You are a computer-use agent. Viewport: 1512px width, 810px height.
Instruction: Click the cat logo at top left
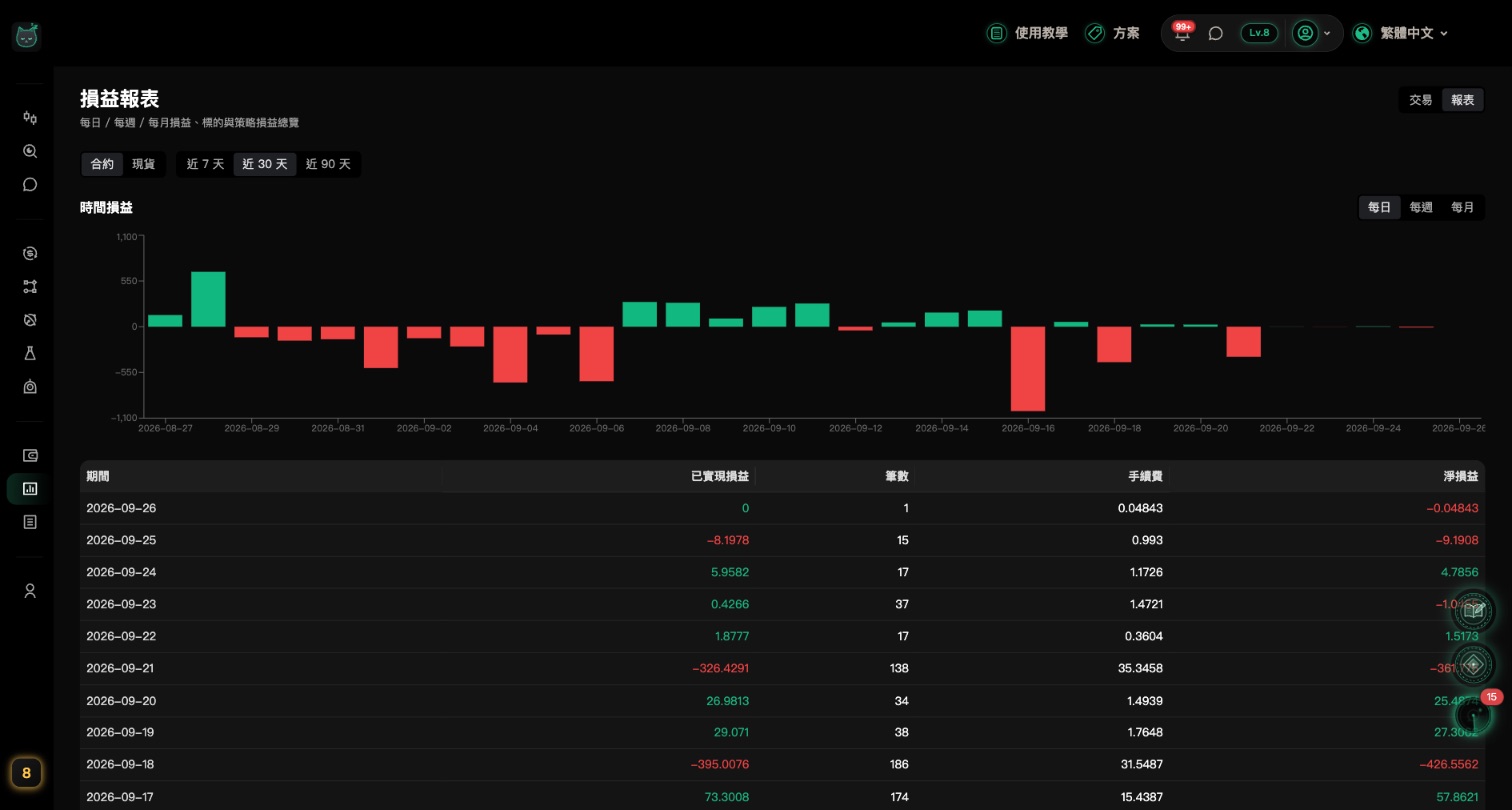[26, 36]
